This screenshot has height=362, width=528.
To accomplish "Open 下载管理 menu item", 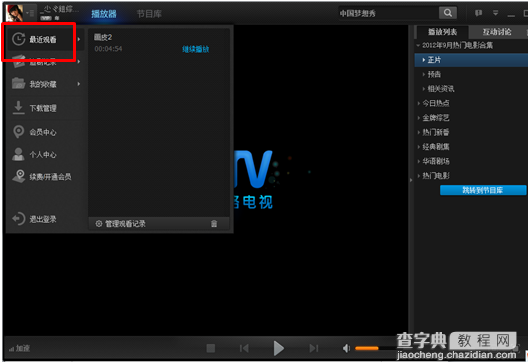I will 43,108.
